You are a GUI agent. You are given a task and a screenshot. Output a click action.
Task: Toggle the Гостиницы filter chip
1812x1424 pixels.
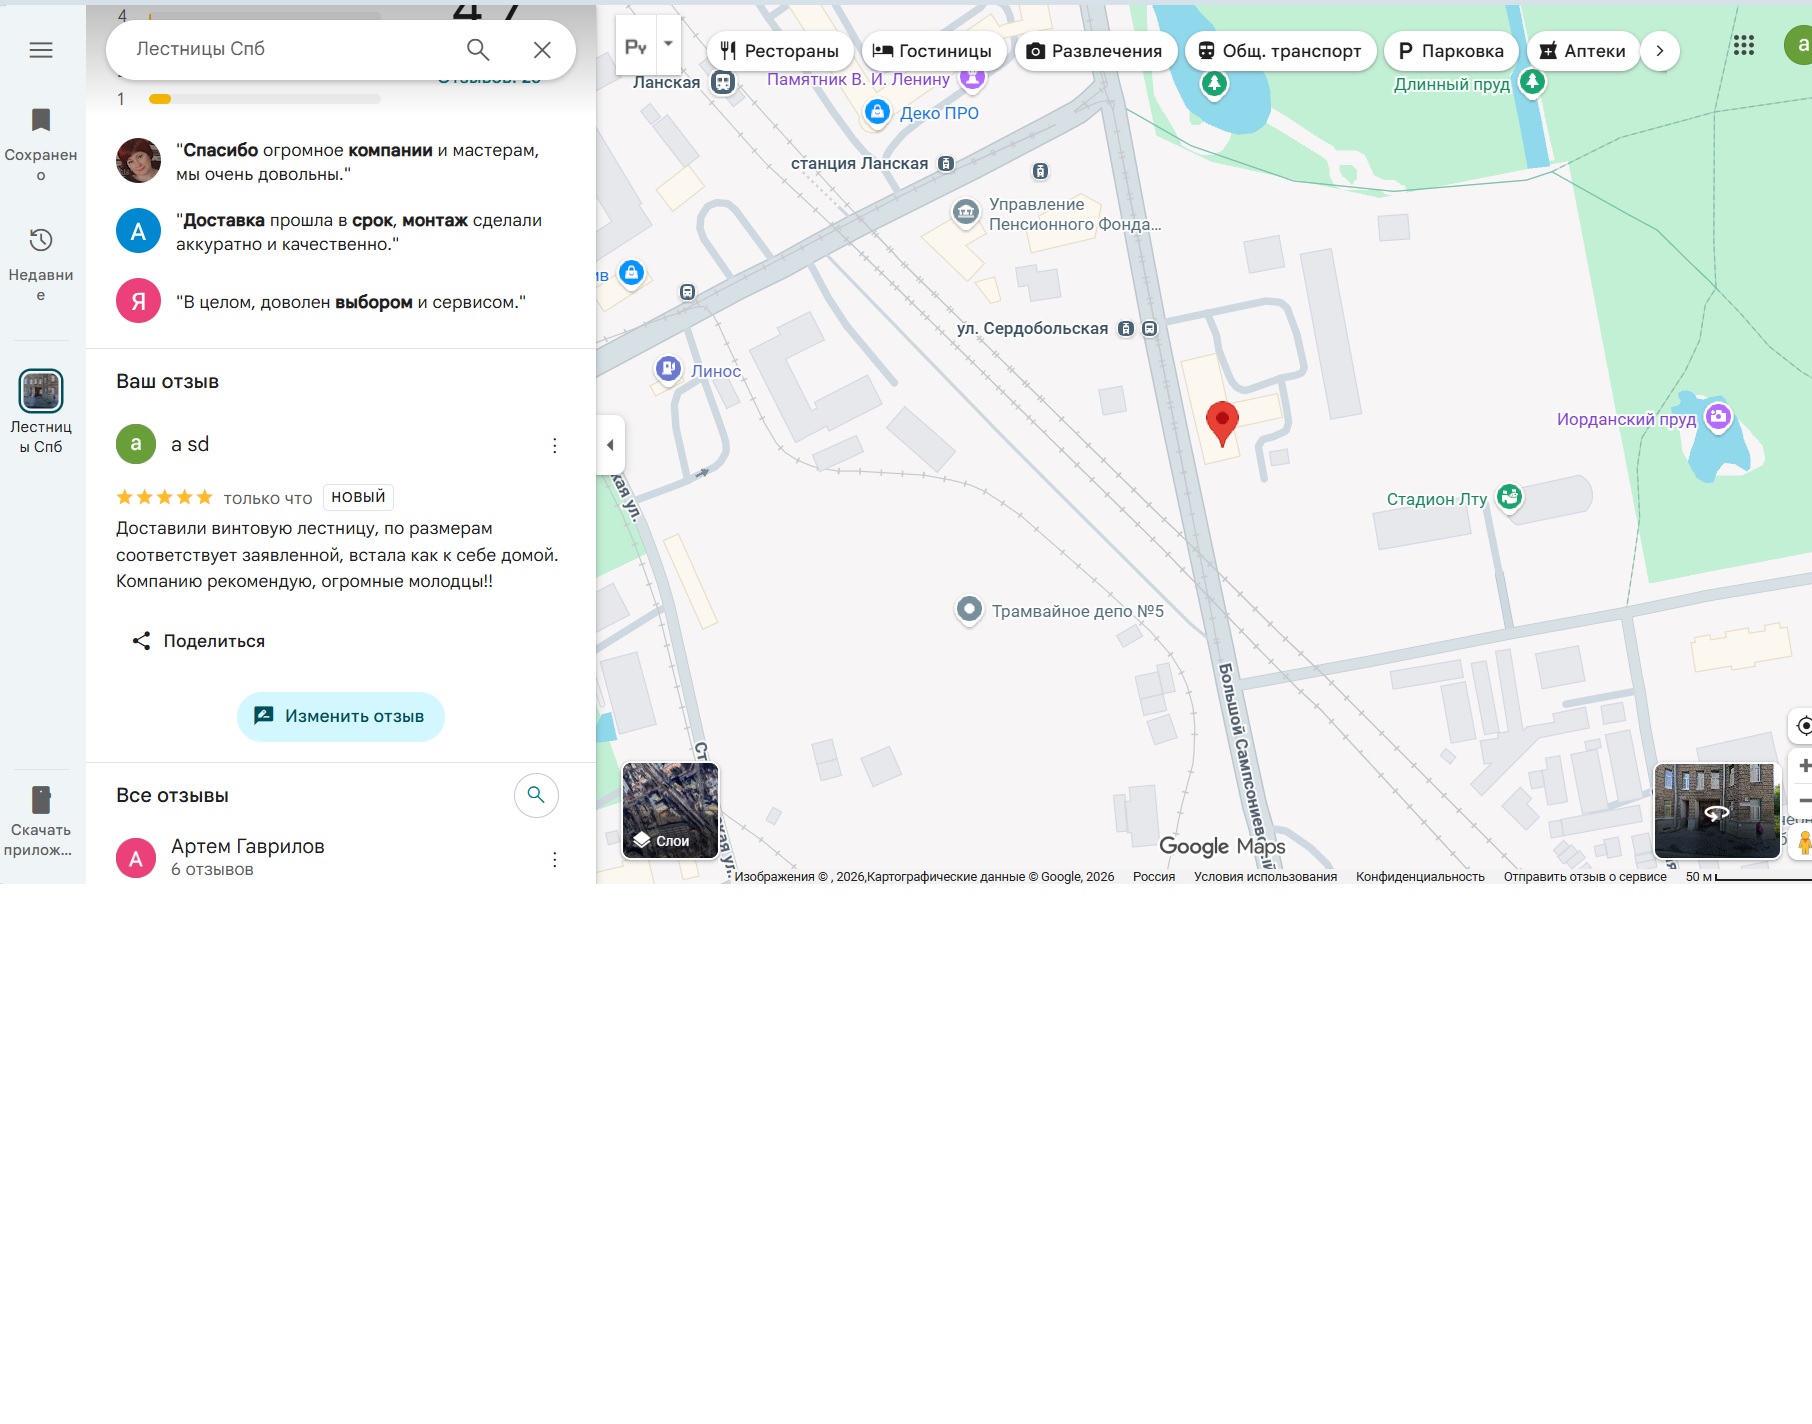pyautogui.click(x=932, y=51)
